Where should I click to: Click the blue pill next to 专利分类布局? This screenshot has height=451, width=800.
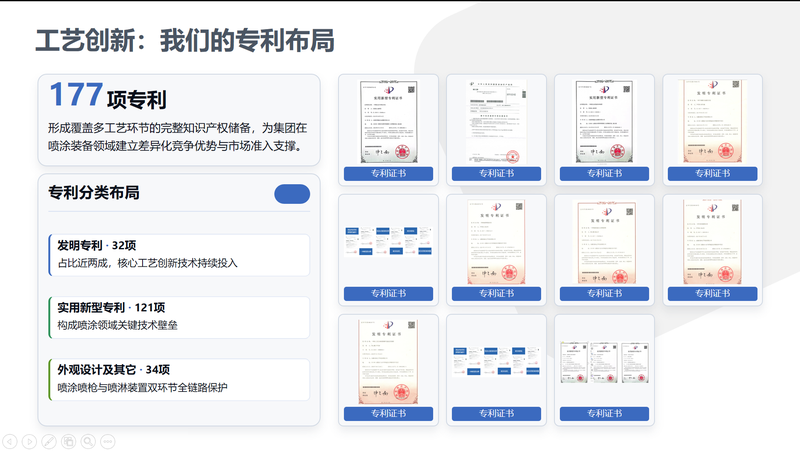292,194
